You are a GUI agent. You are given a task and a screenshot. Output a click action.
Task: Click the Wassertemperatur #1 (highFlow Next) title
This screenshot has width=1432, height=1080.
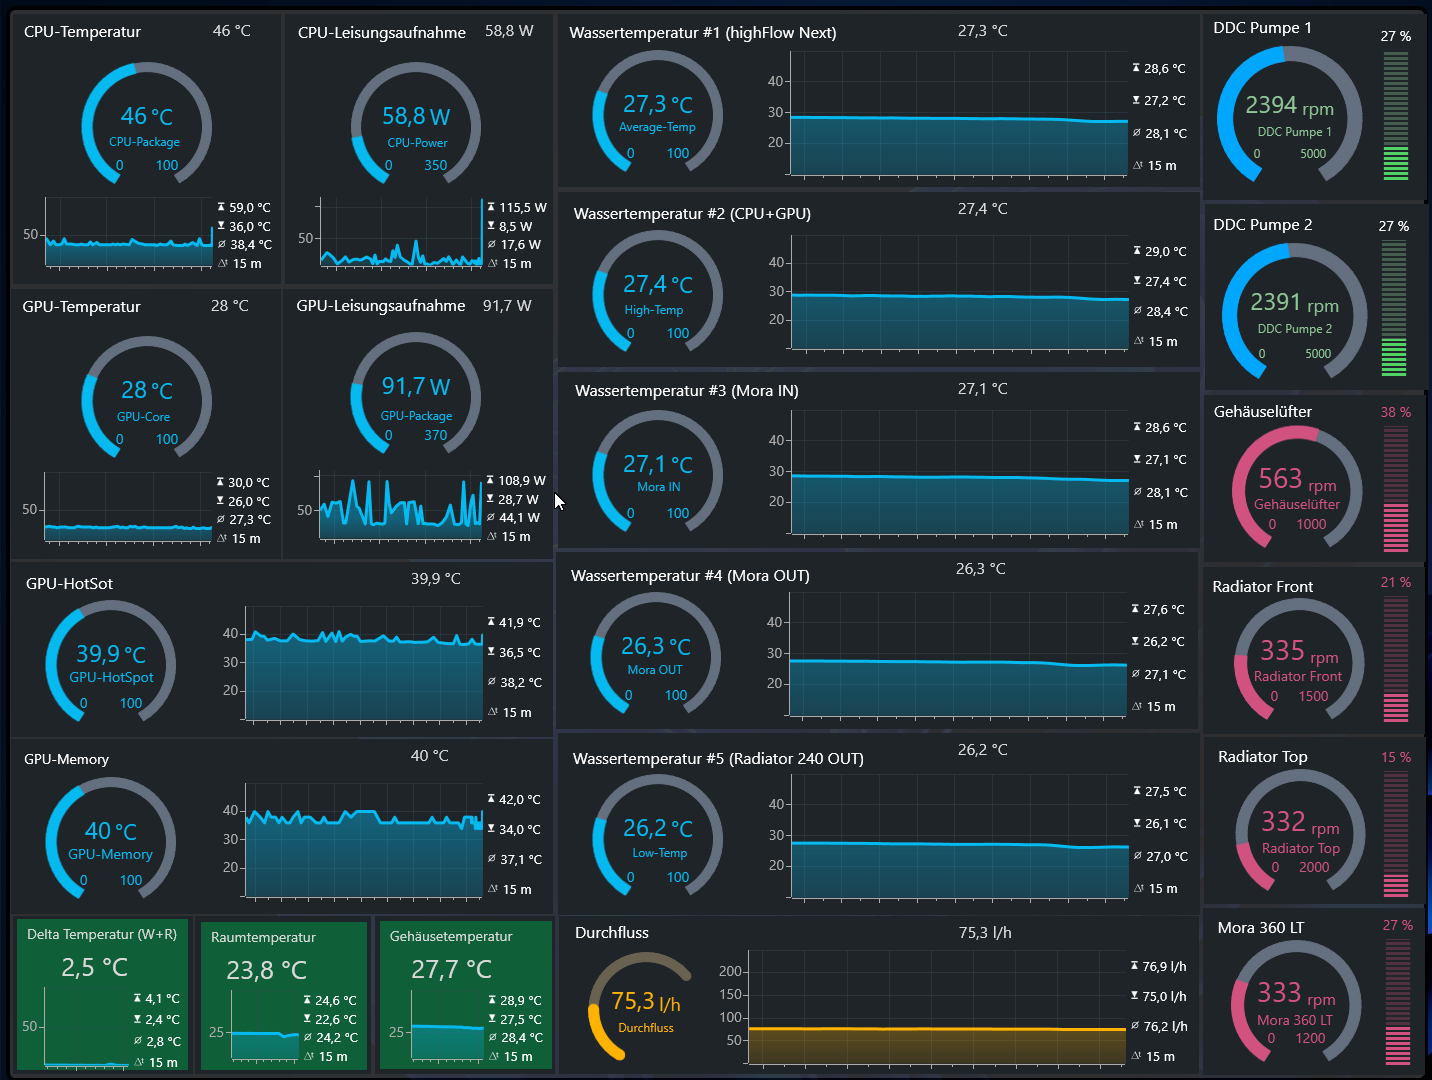pos(703,32)
